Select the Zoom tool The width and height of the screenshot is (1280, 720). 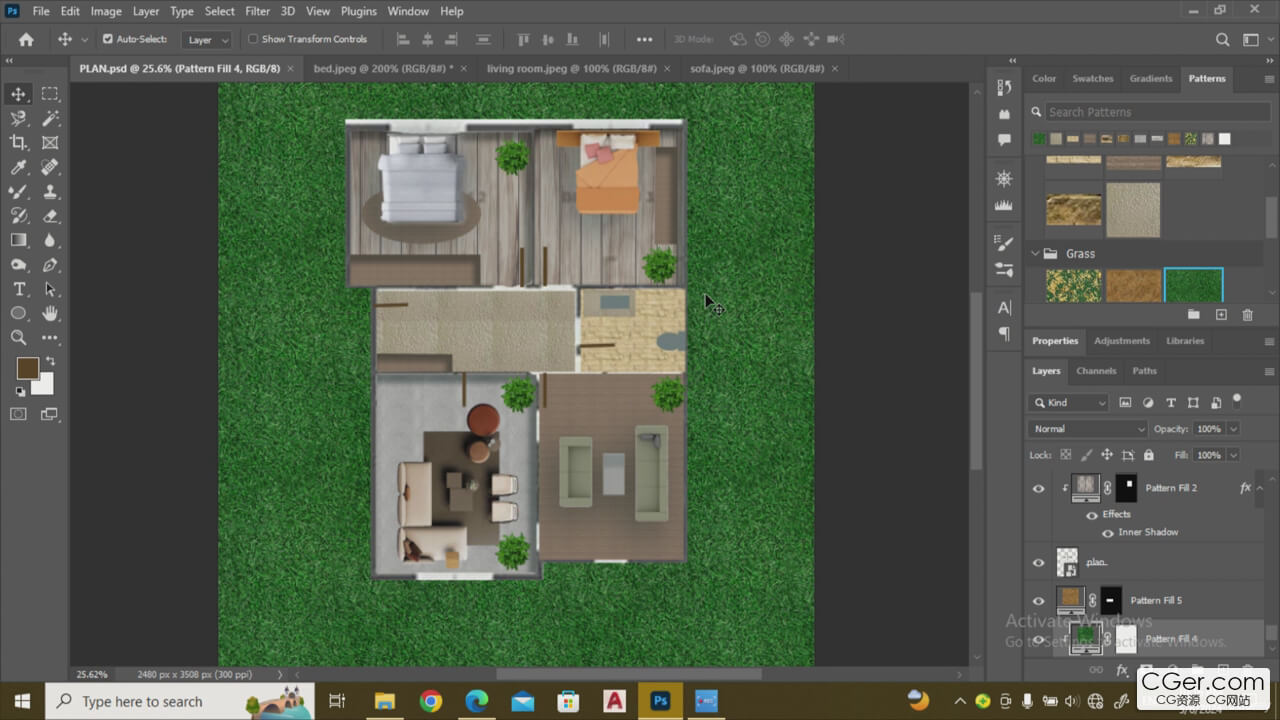point(18,338)
